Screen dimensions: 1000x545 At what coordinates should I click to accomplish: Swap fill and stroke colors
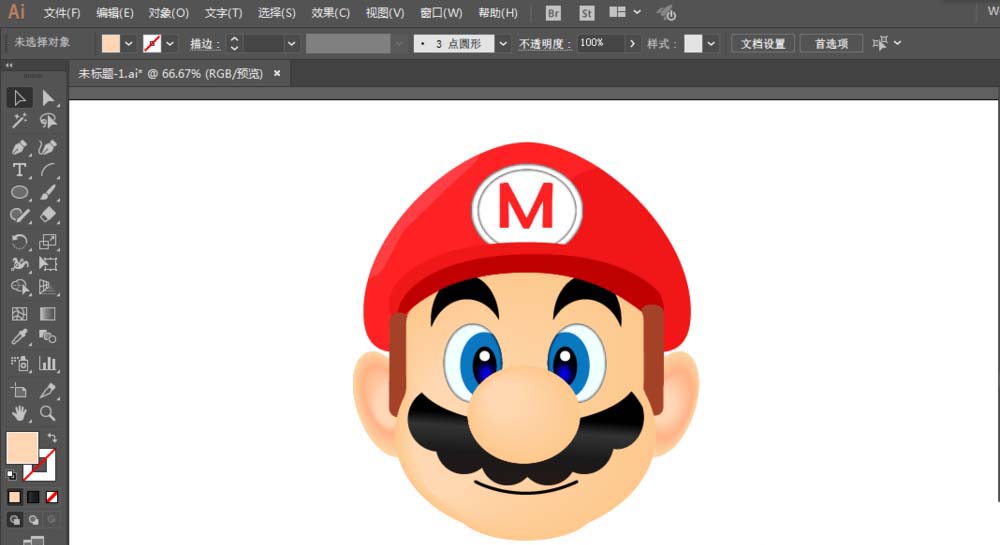52,438
